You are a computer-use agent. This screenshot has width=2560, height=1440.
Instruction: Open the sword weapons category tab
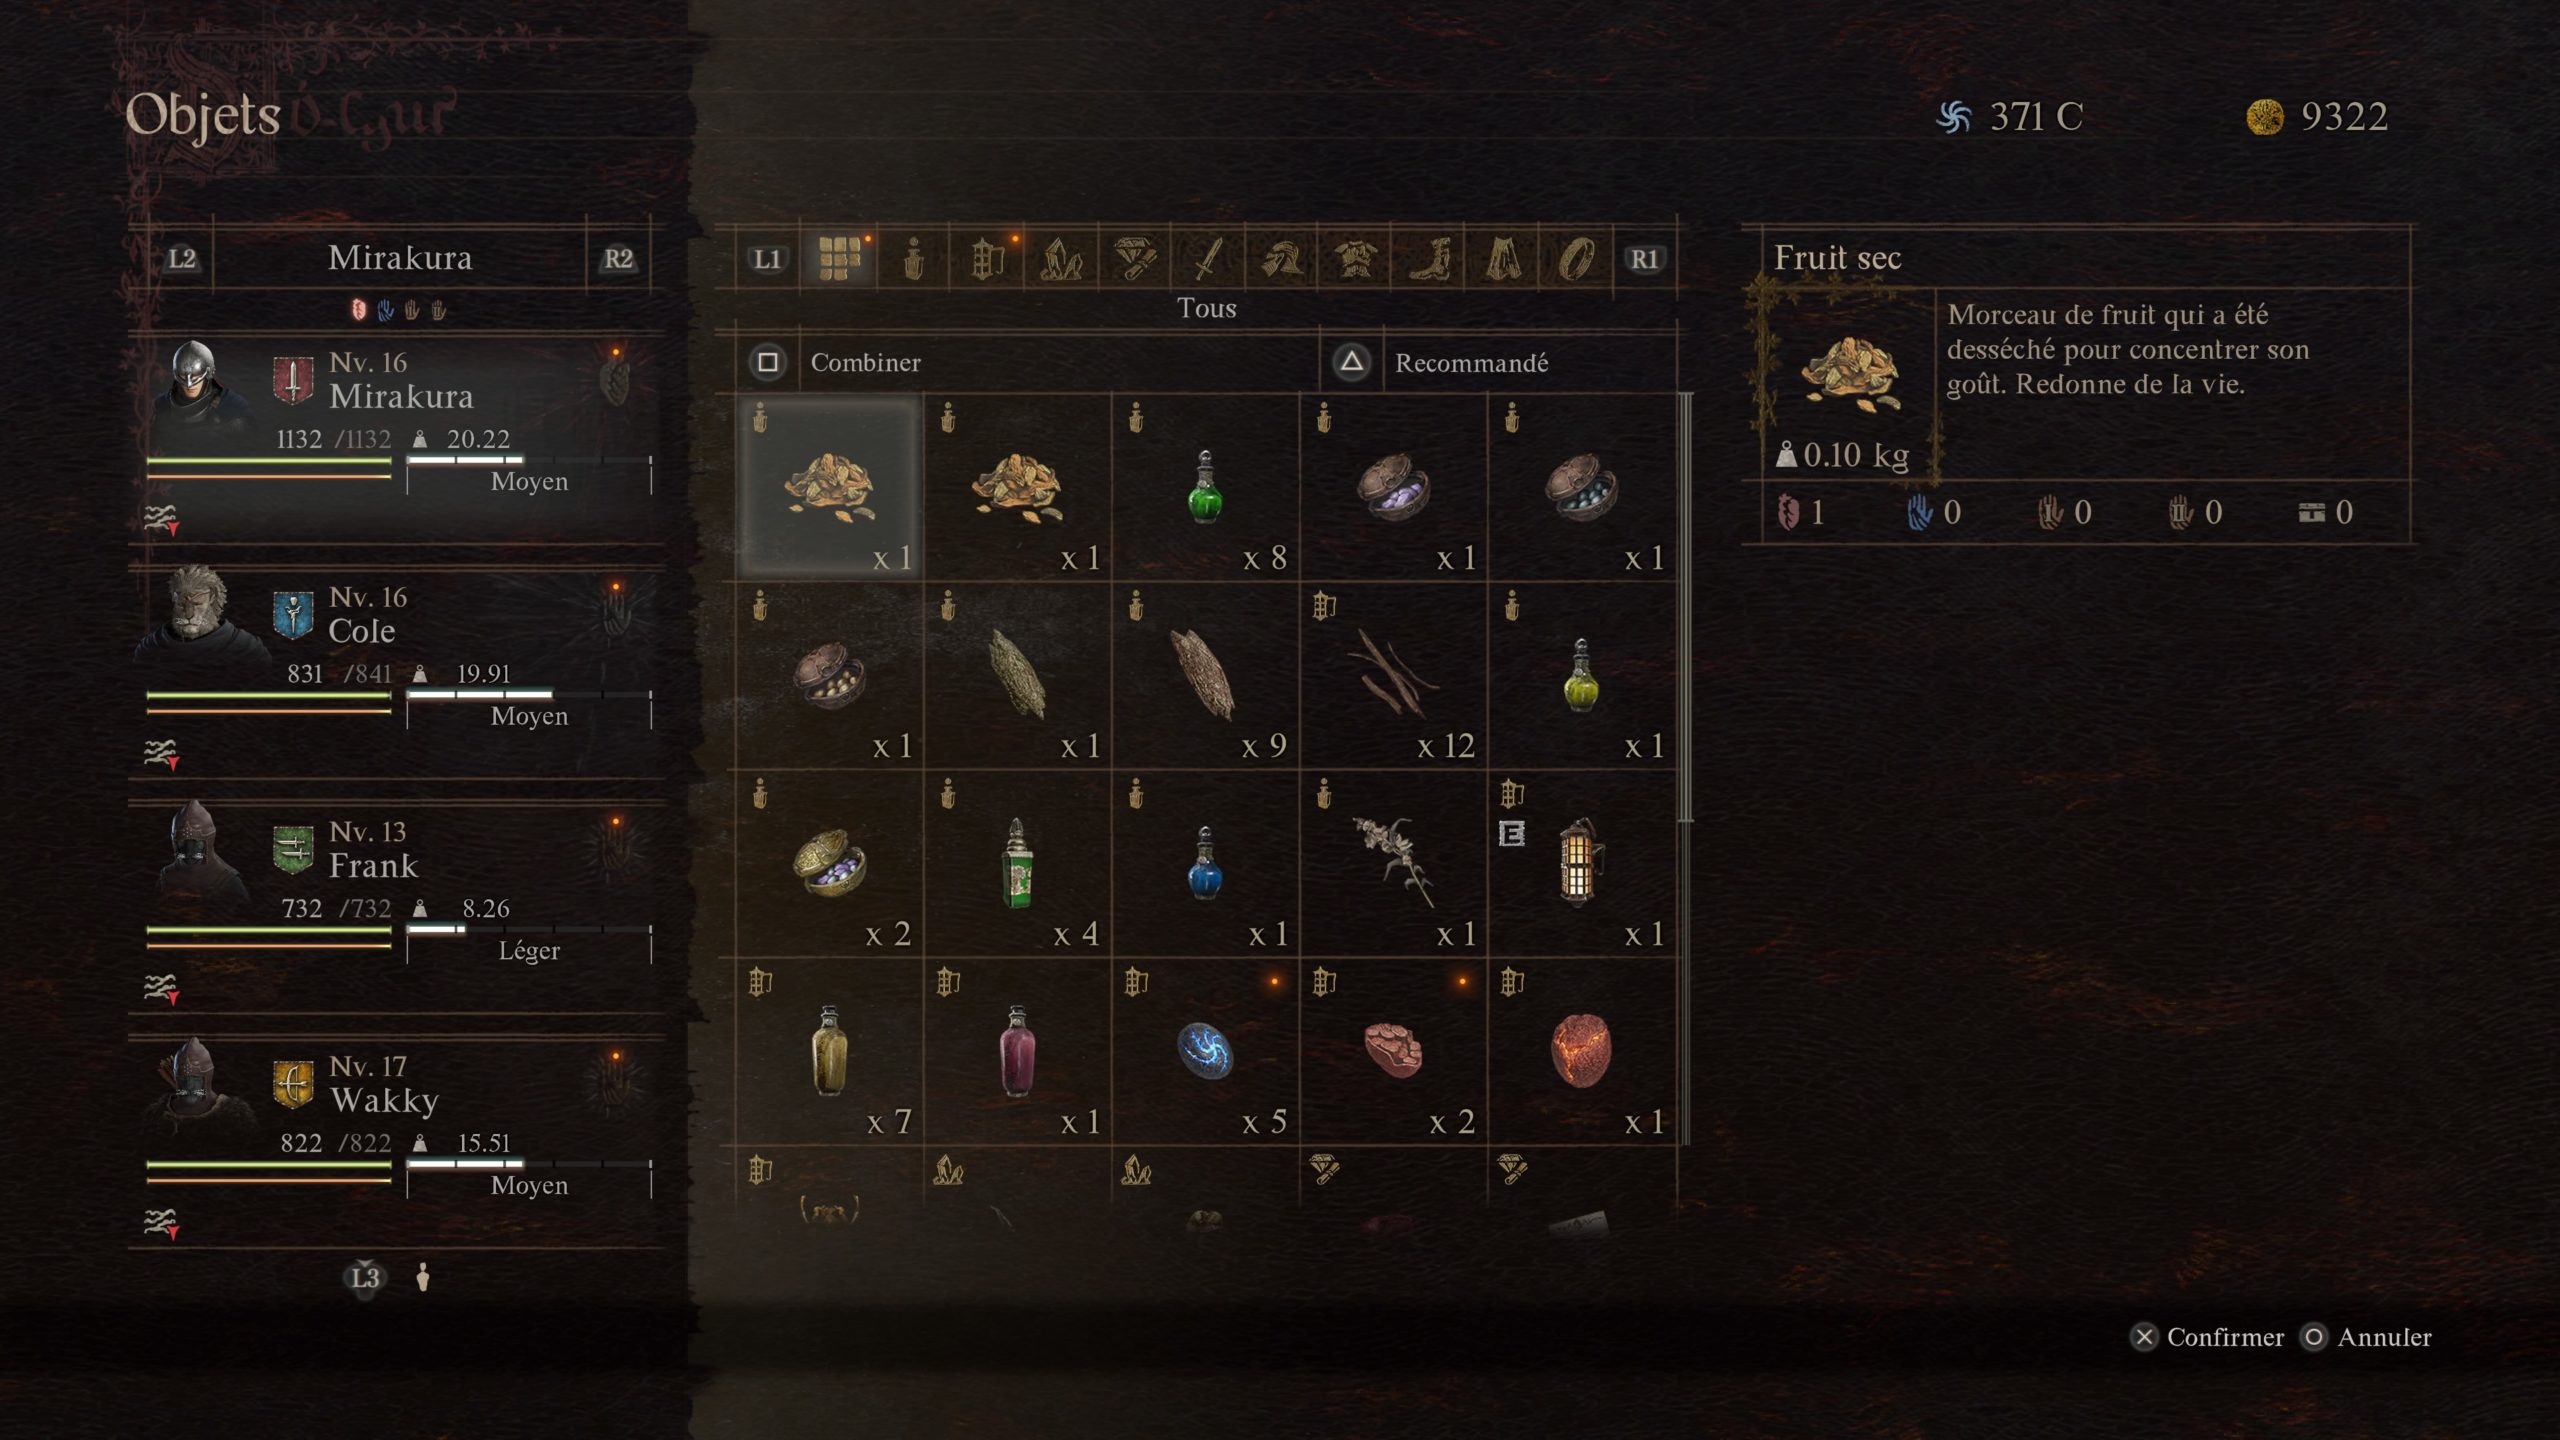(x=1207, y=259)
